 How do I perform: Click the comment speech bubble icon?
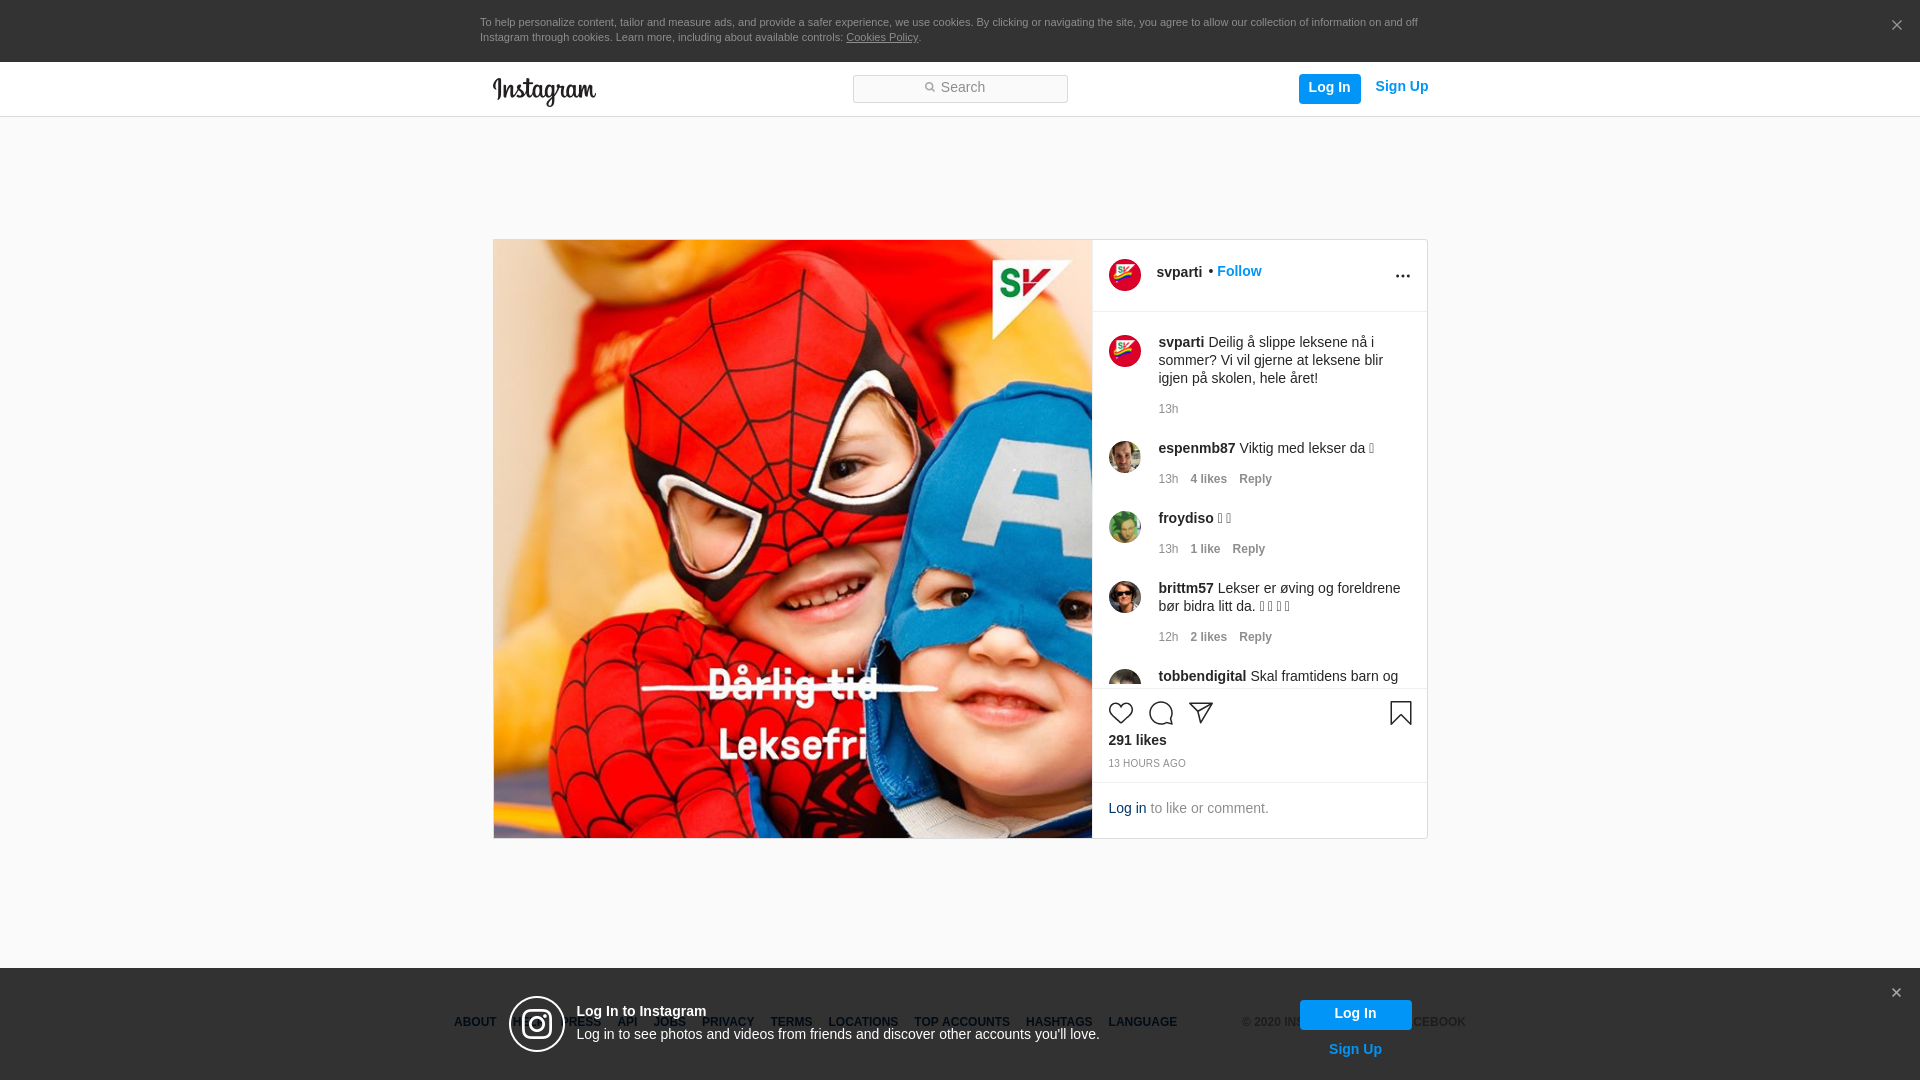tap(1160, 713)
